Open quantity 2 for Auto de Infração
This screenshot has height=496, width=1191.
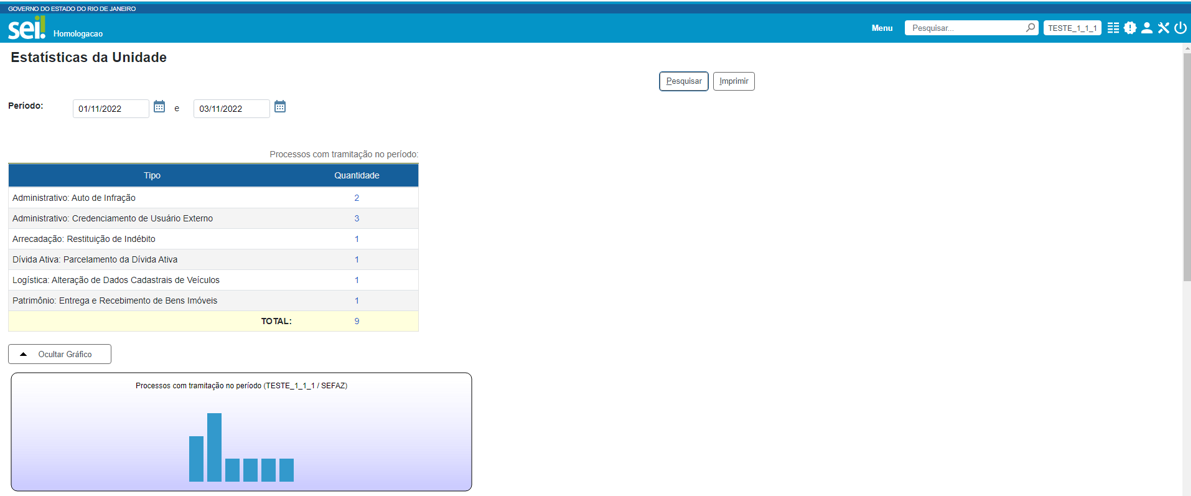356,198
